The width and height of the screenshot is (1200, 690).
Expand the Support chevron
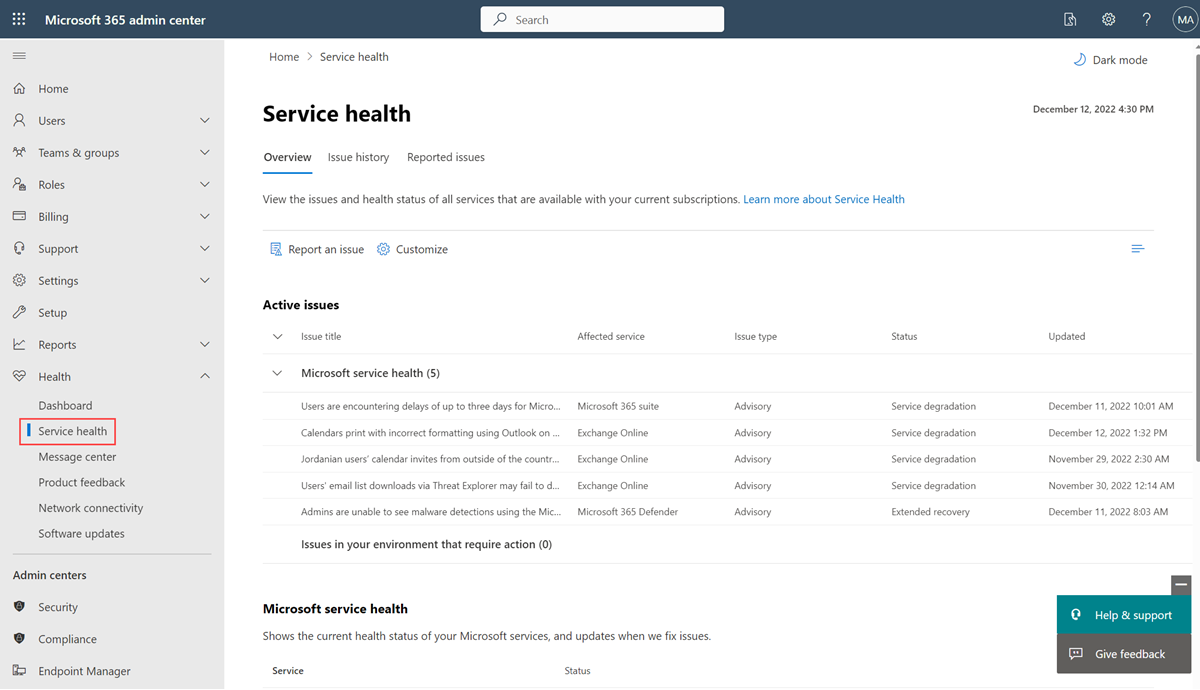coord(205,249)
